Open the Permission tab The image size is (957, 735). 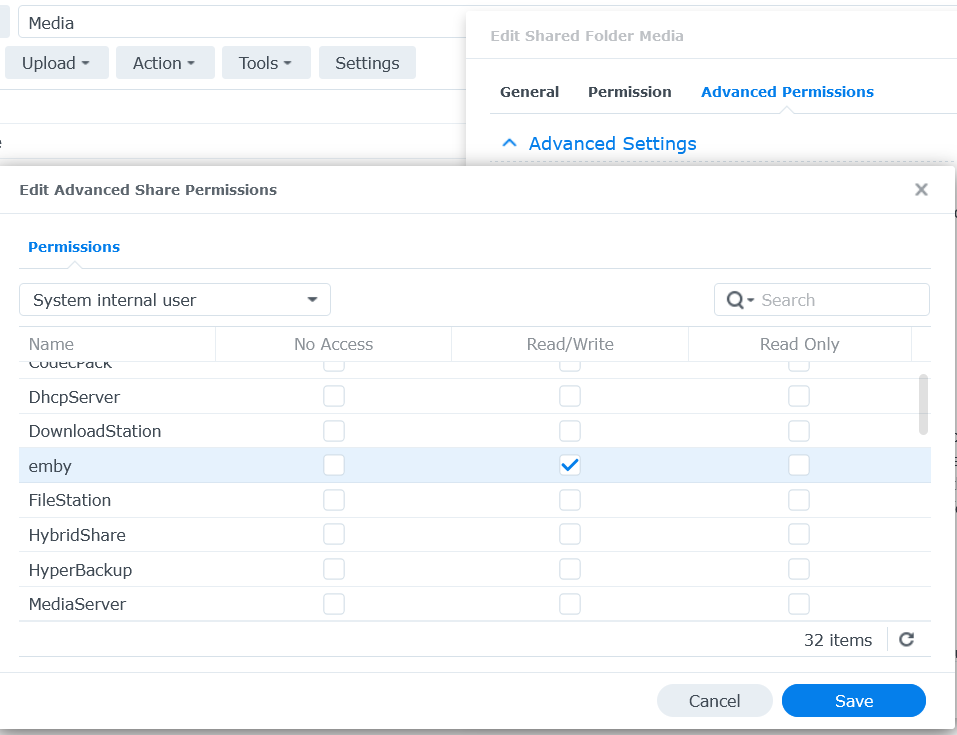[x=629, y=92]
